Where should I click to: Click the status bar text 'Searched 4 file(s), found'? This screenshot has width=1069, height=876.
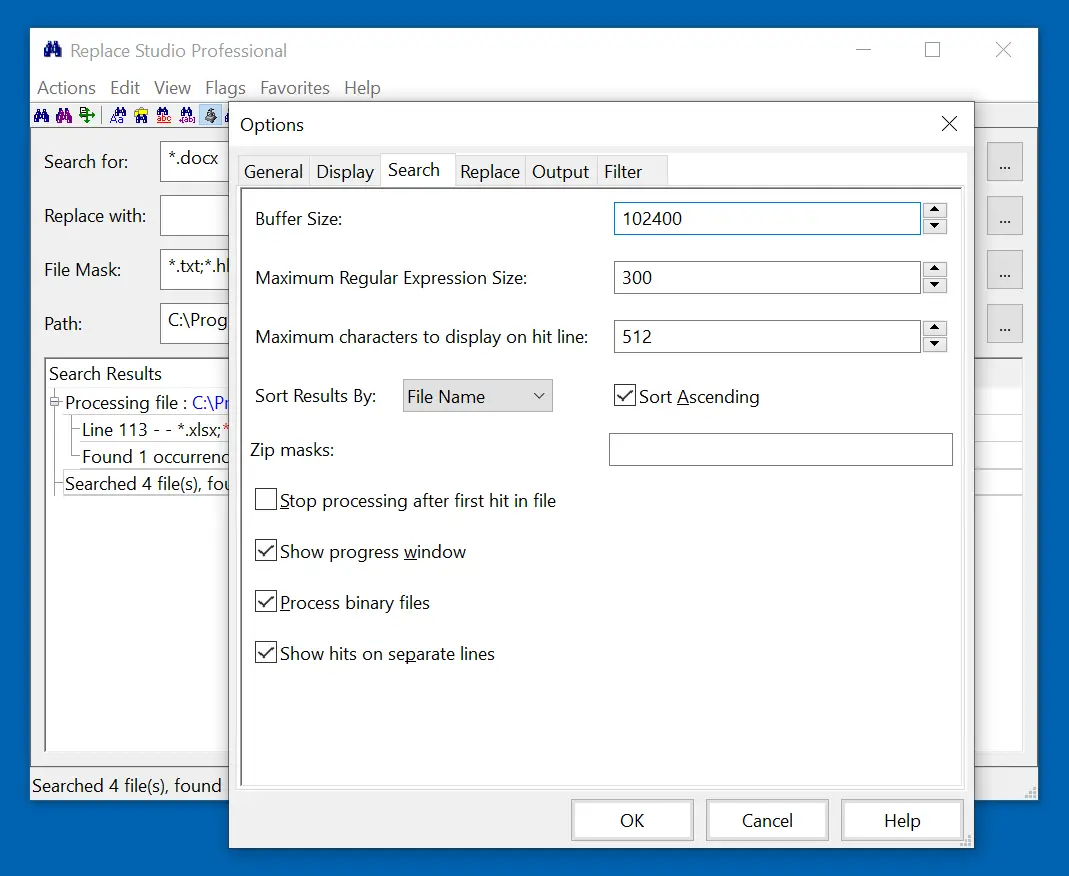(x=127, y=785)
